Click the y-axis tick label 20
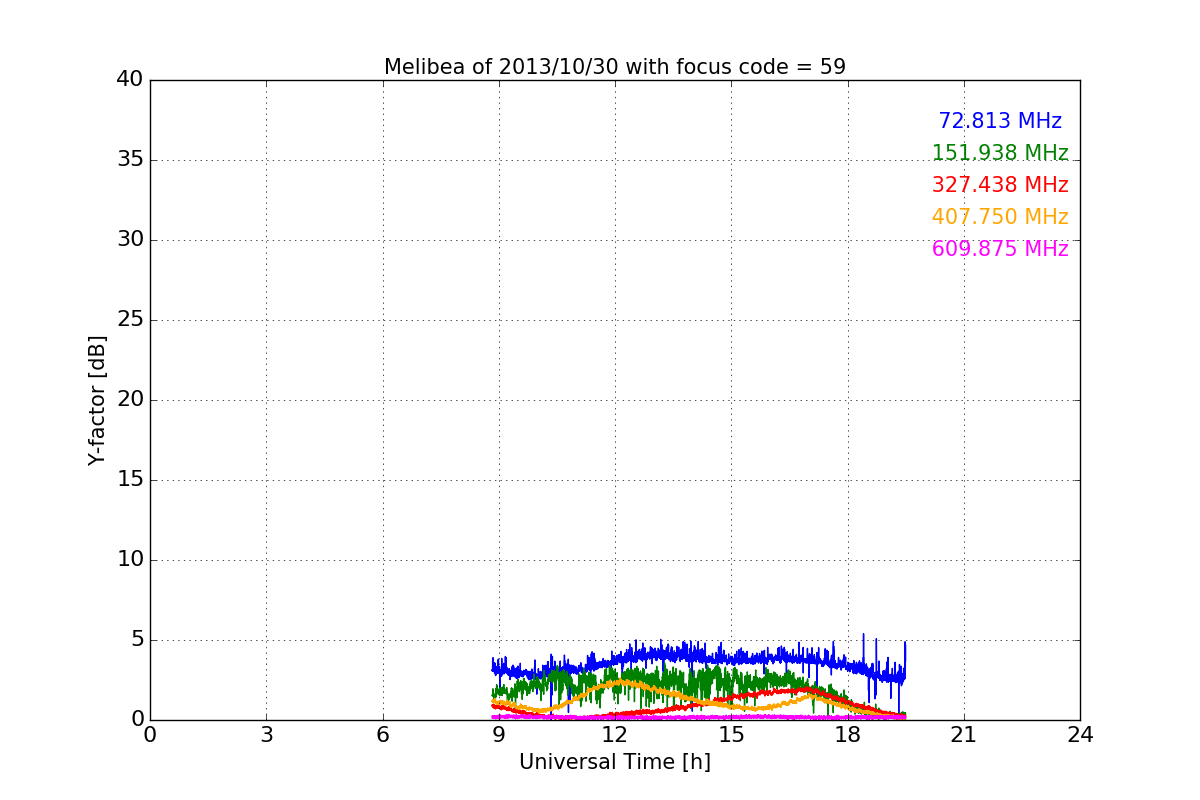The height and width of the screenshot is (800, 1200). coord(130,399)
